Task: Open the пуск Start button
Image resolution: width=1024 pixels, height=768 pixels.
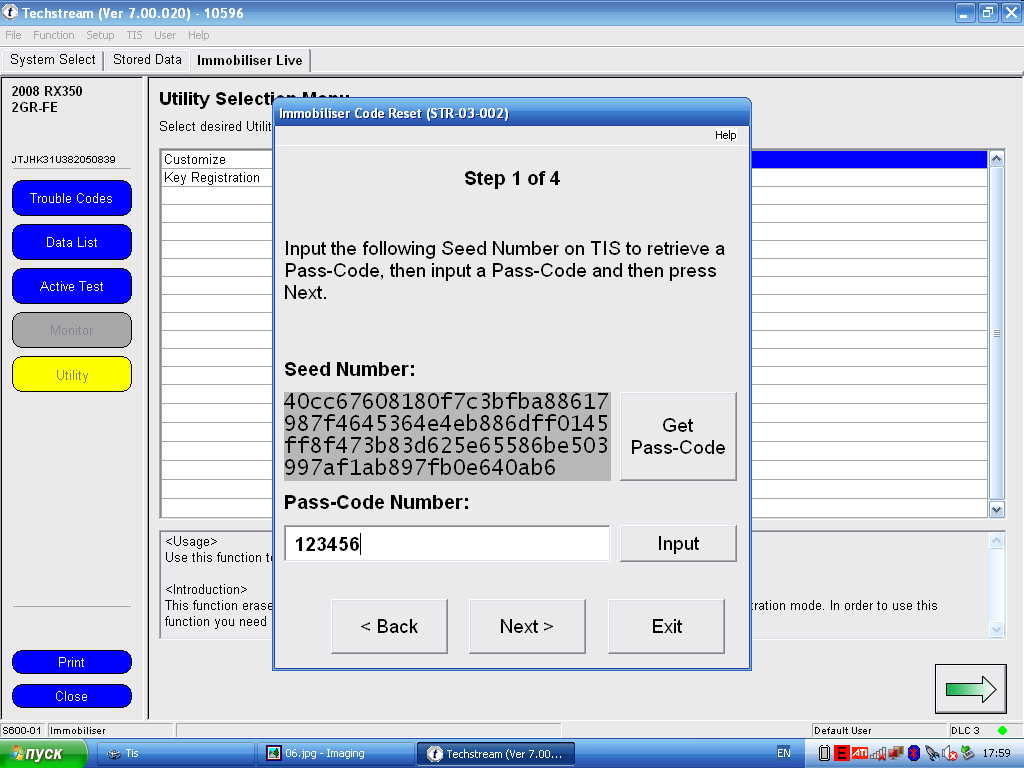Action: click(x=43, y=754)
